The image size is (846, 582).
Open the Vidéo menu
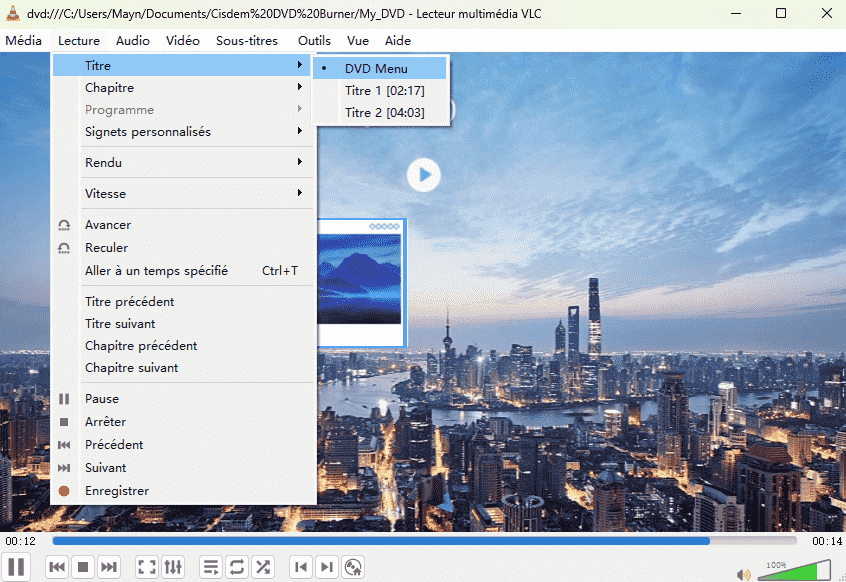183,40
